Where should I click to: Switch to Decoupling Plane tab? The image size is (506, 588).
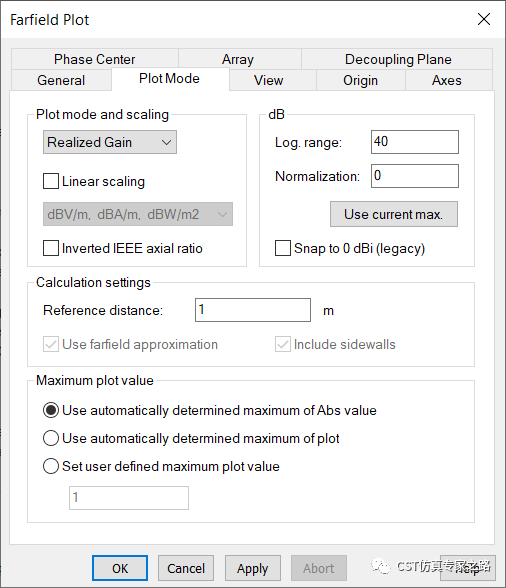397,59
